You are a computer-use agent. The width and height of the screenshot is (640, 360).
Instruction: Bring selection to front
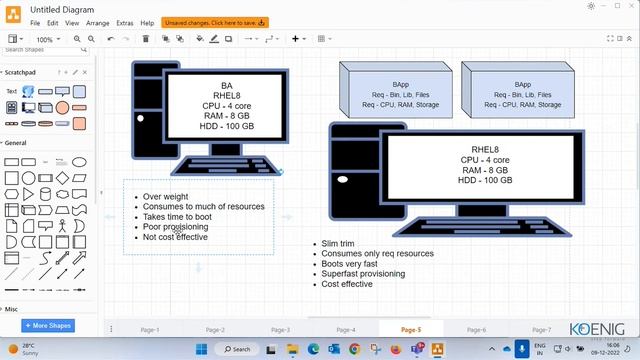pos(165,39)
